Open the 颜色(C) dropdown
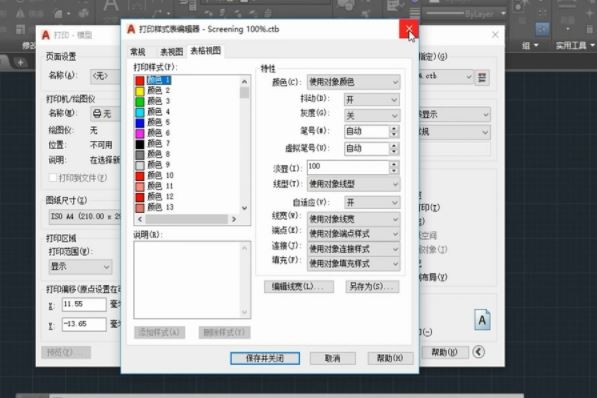The width and height of the screenshot is (597, 398). point(353,82)
